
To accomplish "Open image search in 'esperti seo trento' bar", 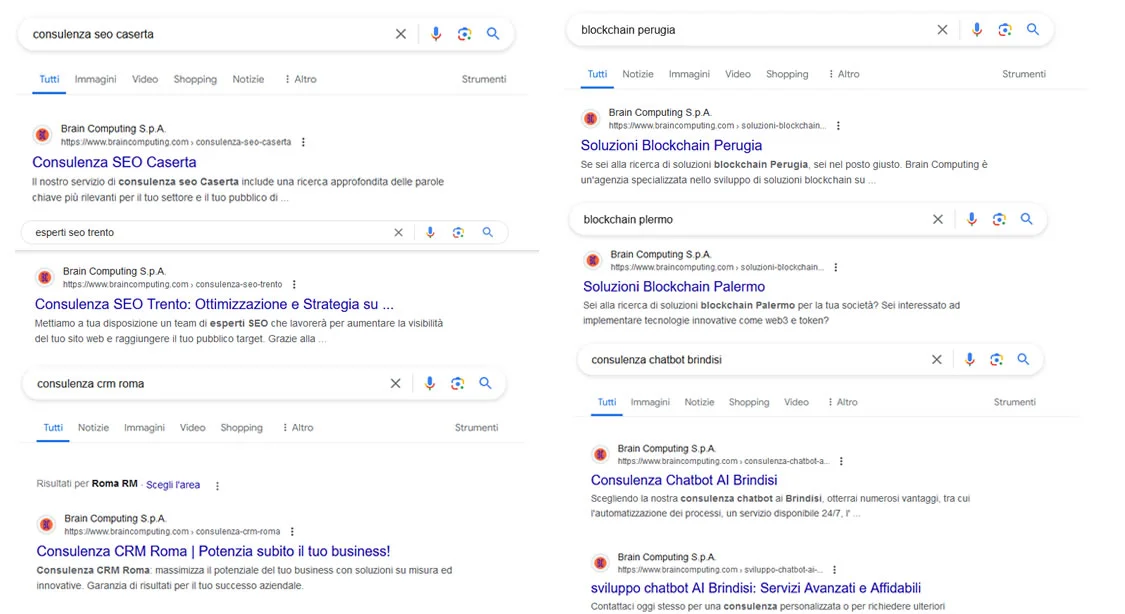I will (458, 232).
